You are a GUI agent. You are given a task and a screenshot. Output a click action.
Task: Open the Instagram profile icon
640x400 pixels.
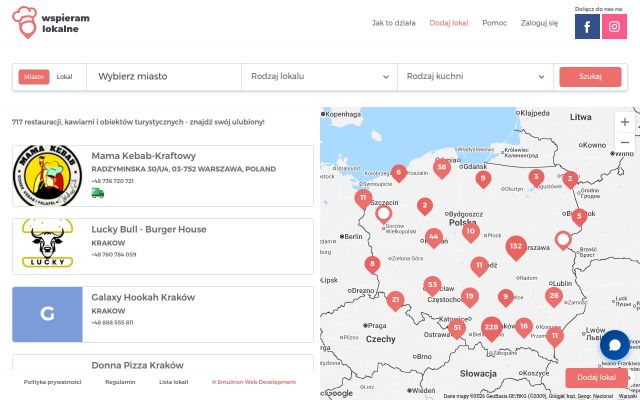[614, 27]
